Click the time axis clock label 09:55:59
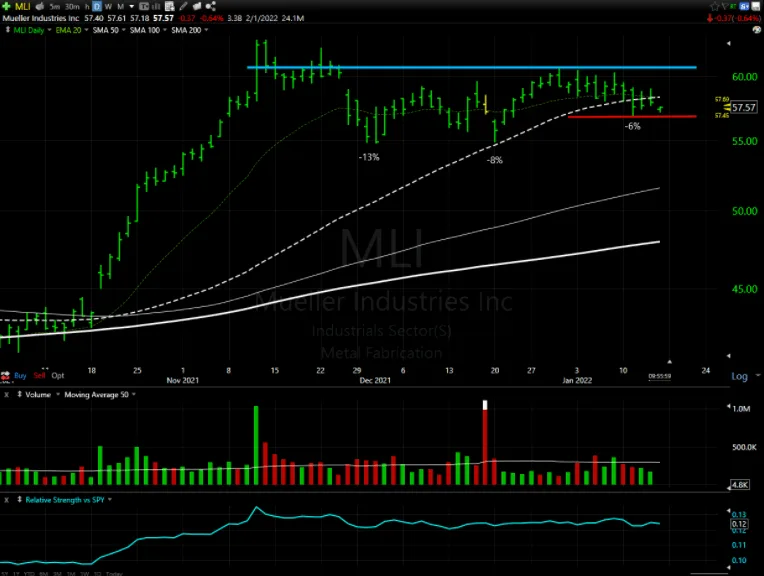This screenshot has width=764, height=576. [x=660, y=376]
